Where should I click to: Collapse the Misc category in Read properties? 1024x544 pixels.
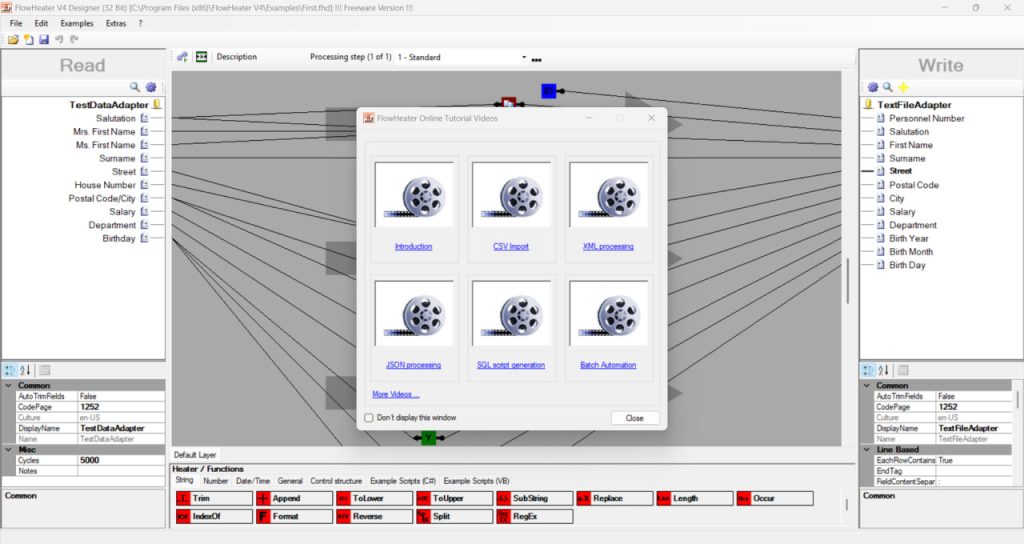click(x=8, y=449)
